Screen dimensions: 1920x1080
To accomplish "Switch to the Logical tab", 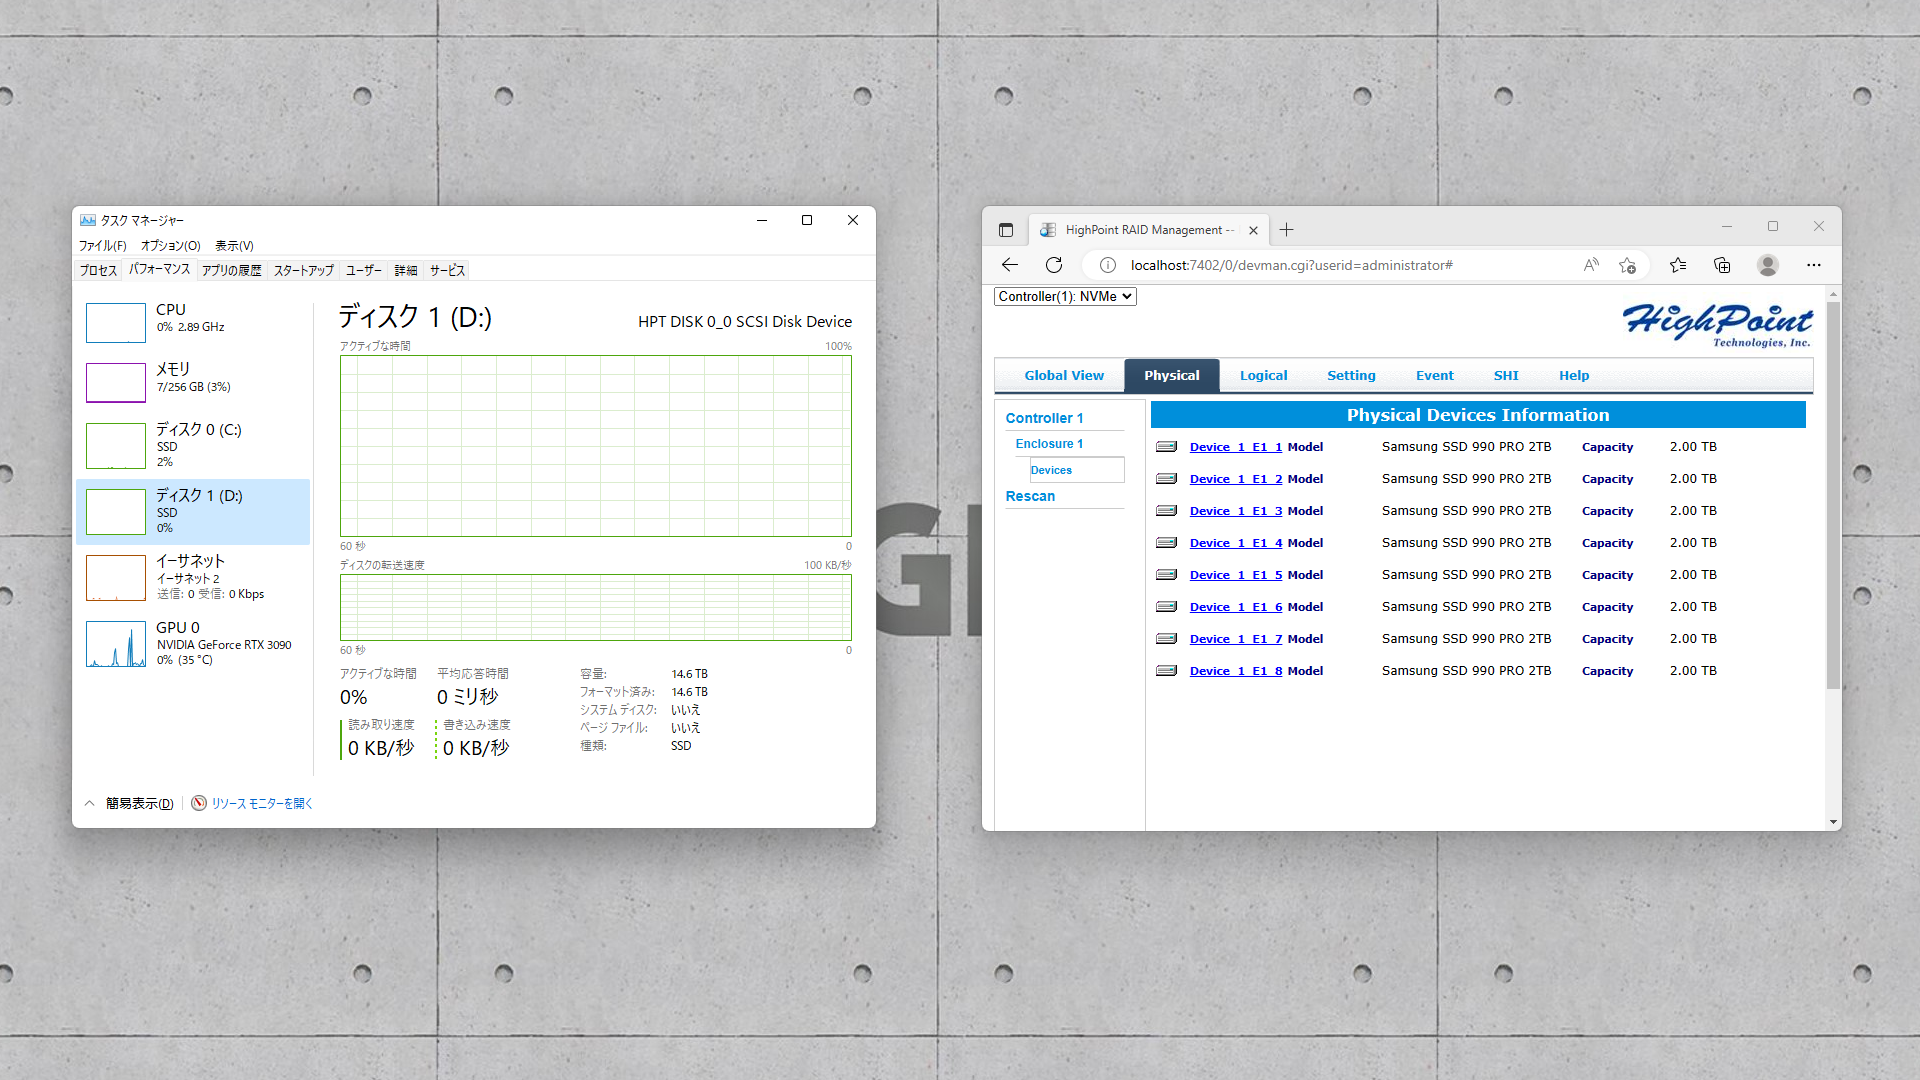I will pos(1262,375).
